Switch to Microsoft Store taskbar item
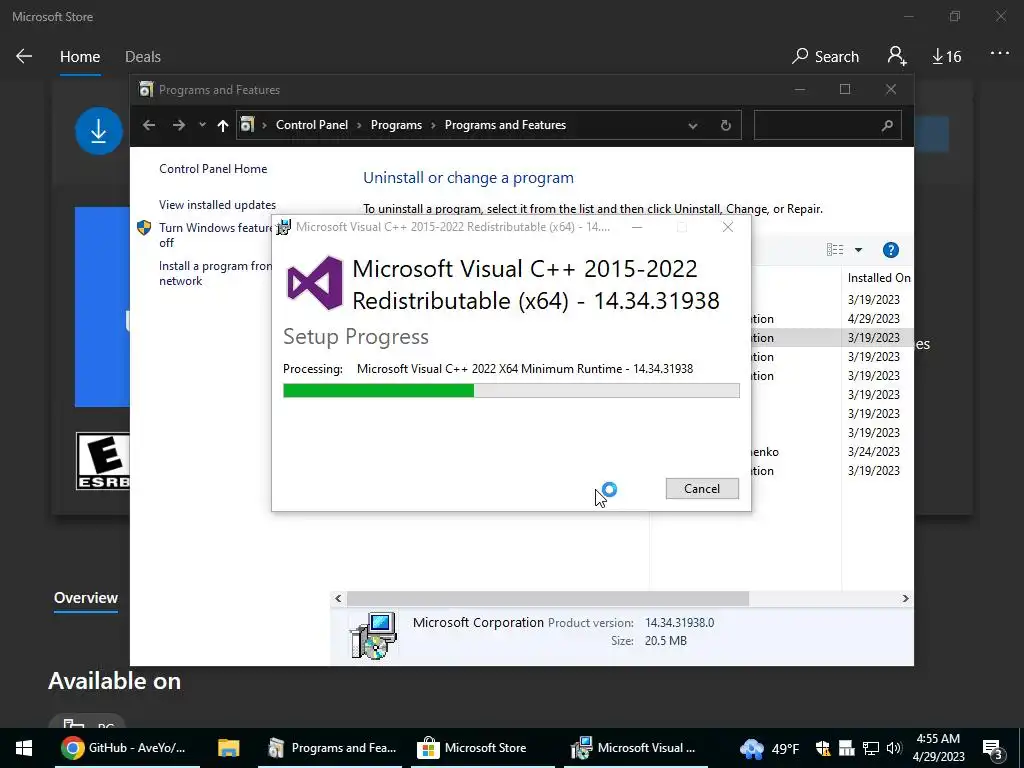This screenshot has height=768, width=1024. (x=482, y=748)
